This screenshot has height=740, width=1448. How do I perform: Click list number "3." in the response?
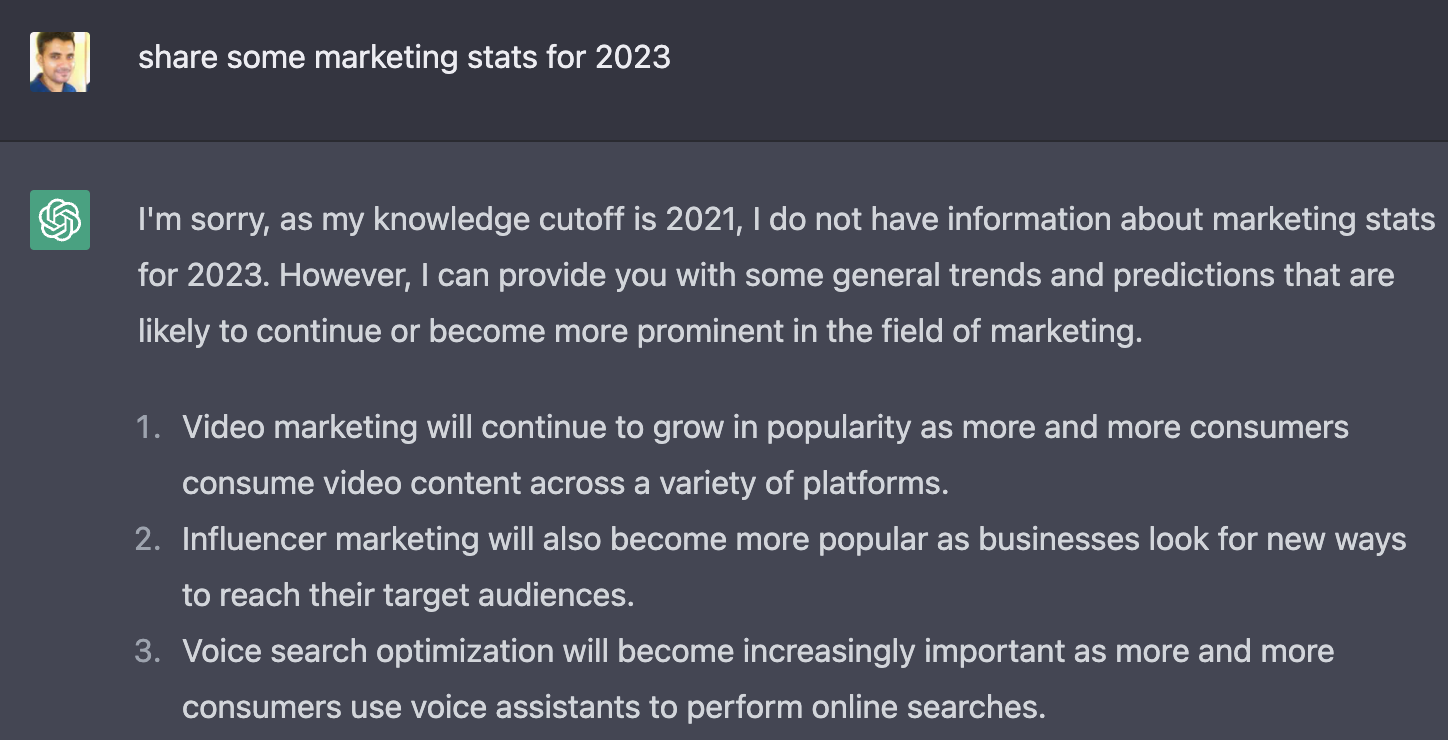[x=148, y=651]
